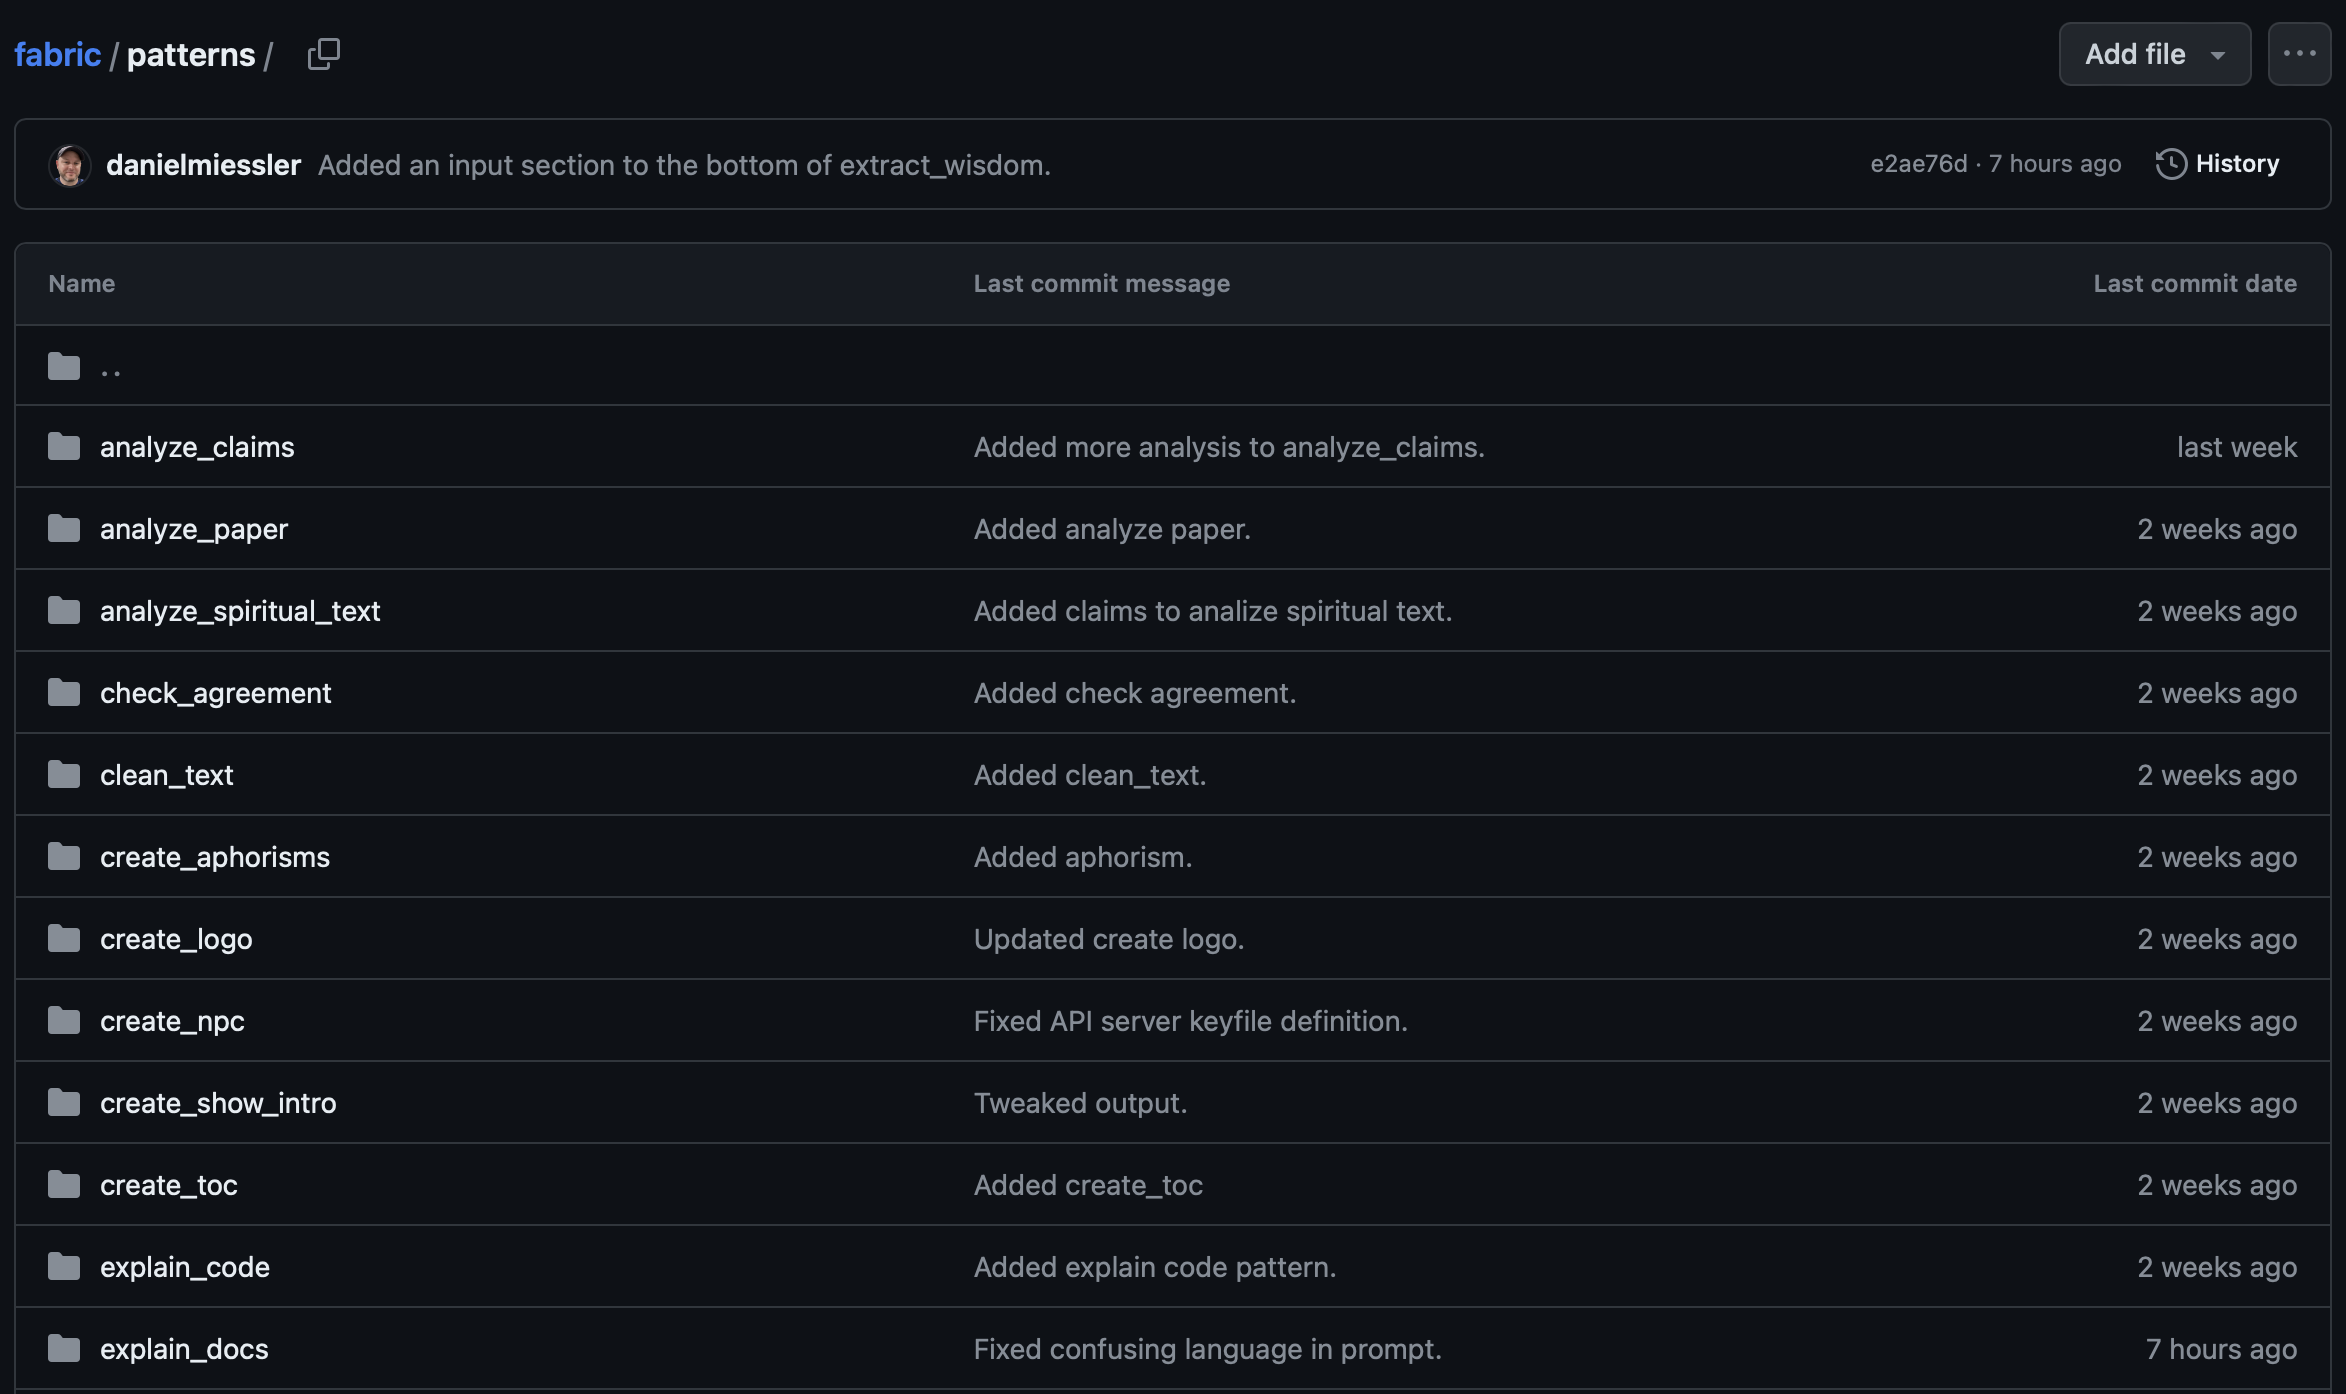Go to the fabric repository root
Image resolution: width=2346 pixels, height=1394 pixels.
[x=57, y=54]
